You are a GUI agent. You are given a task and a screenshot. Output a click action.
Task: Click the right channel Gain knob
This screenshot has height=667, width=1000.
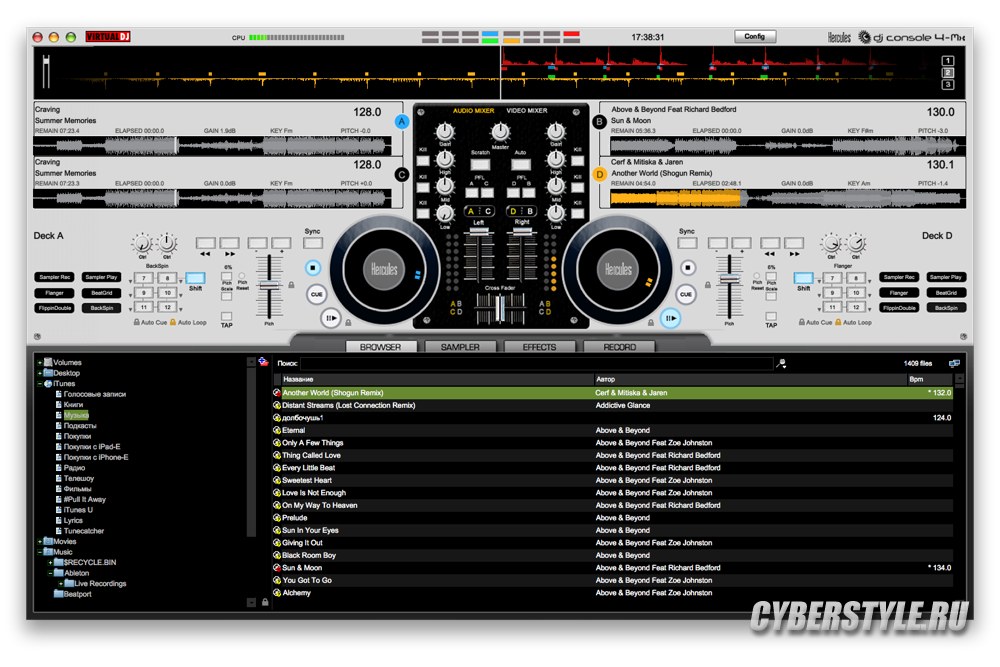click(555, 132)
